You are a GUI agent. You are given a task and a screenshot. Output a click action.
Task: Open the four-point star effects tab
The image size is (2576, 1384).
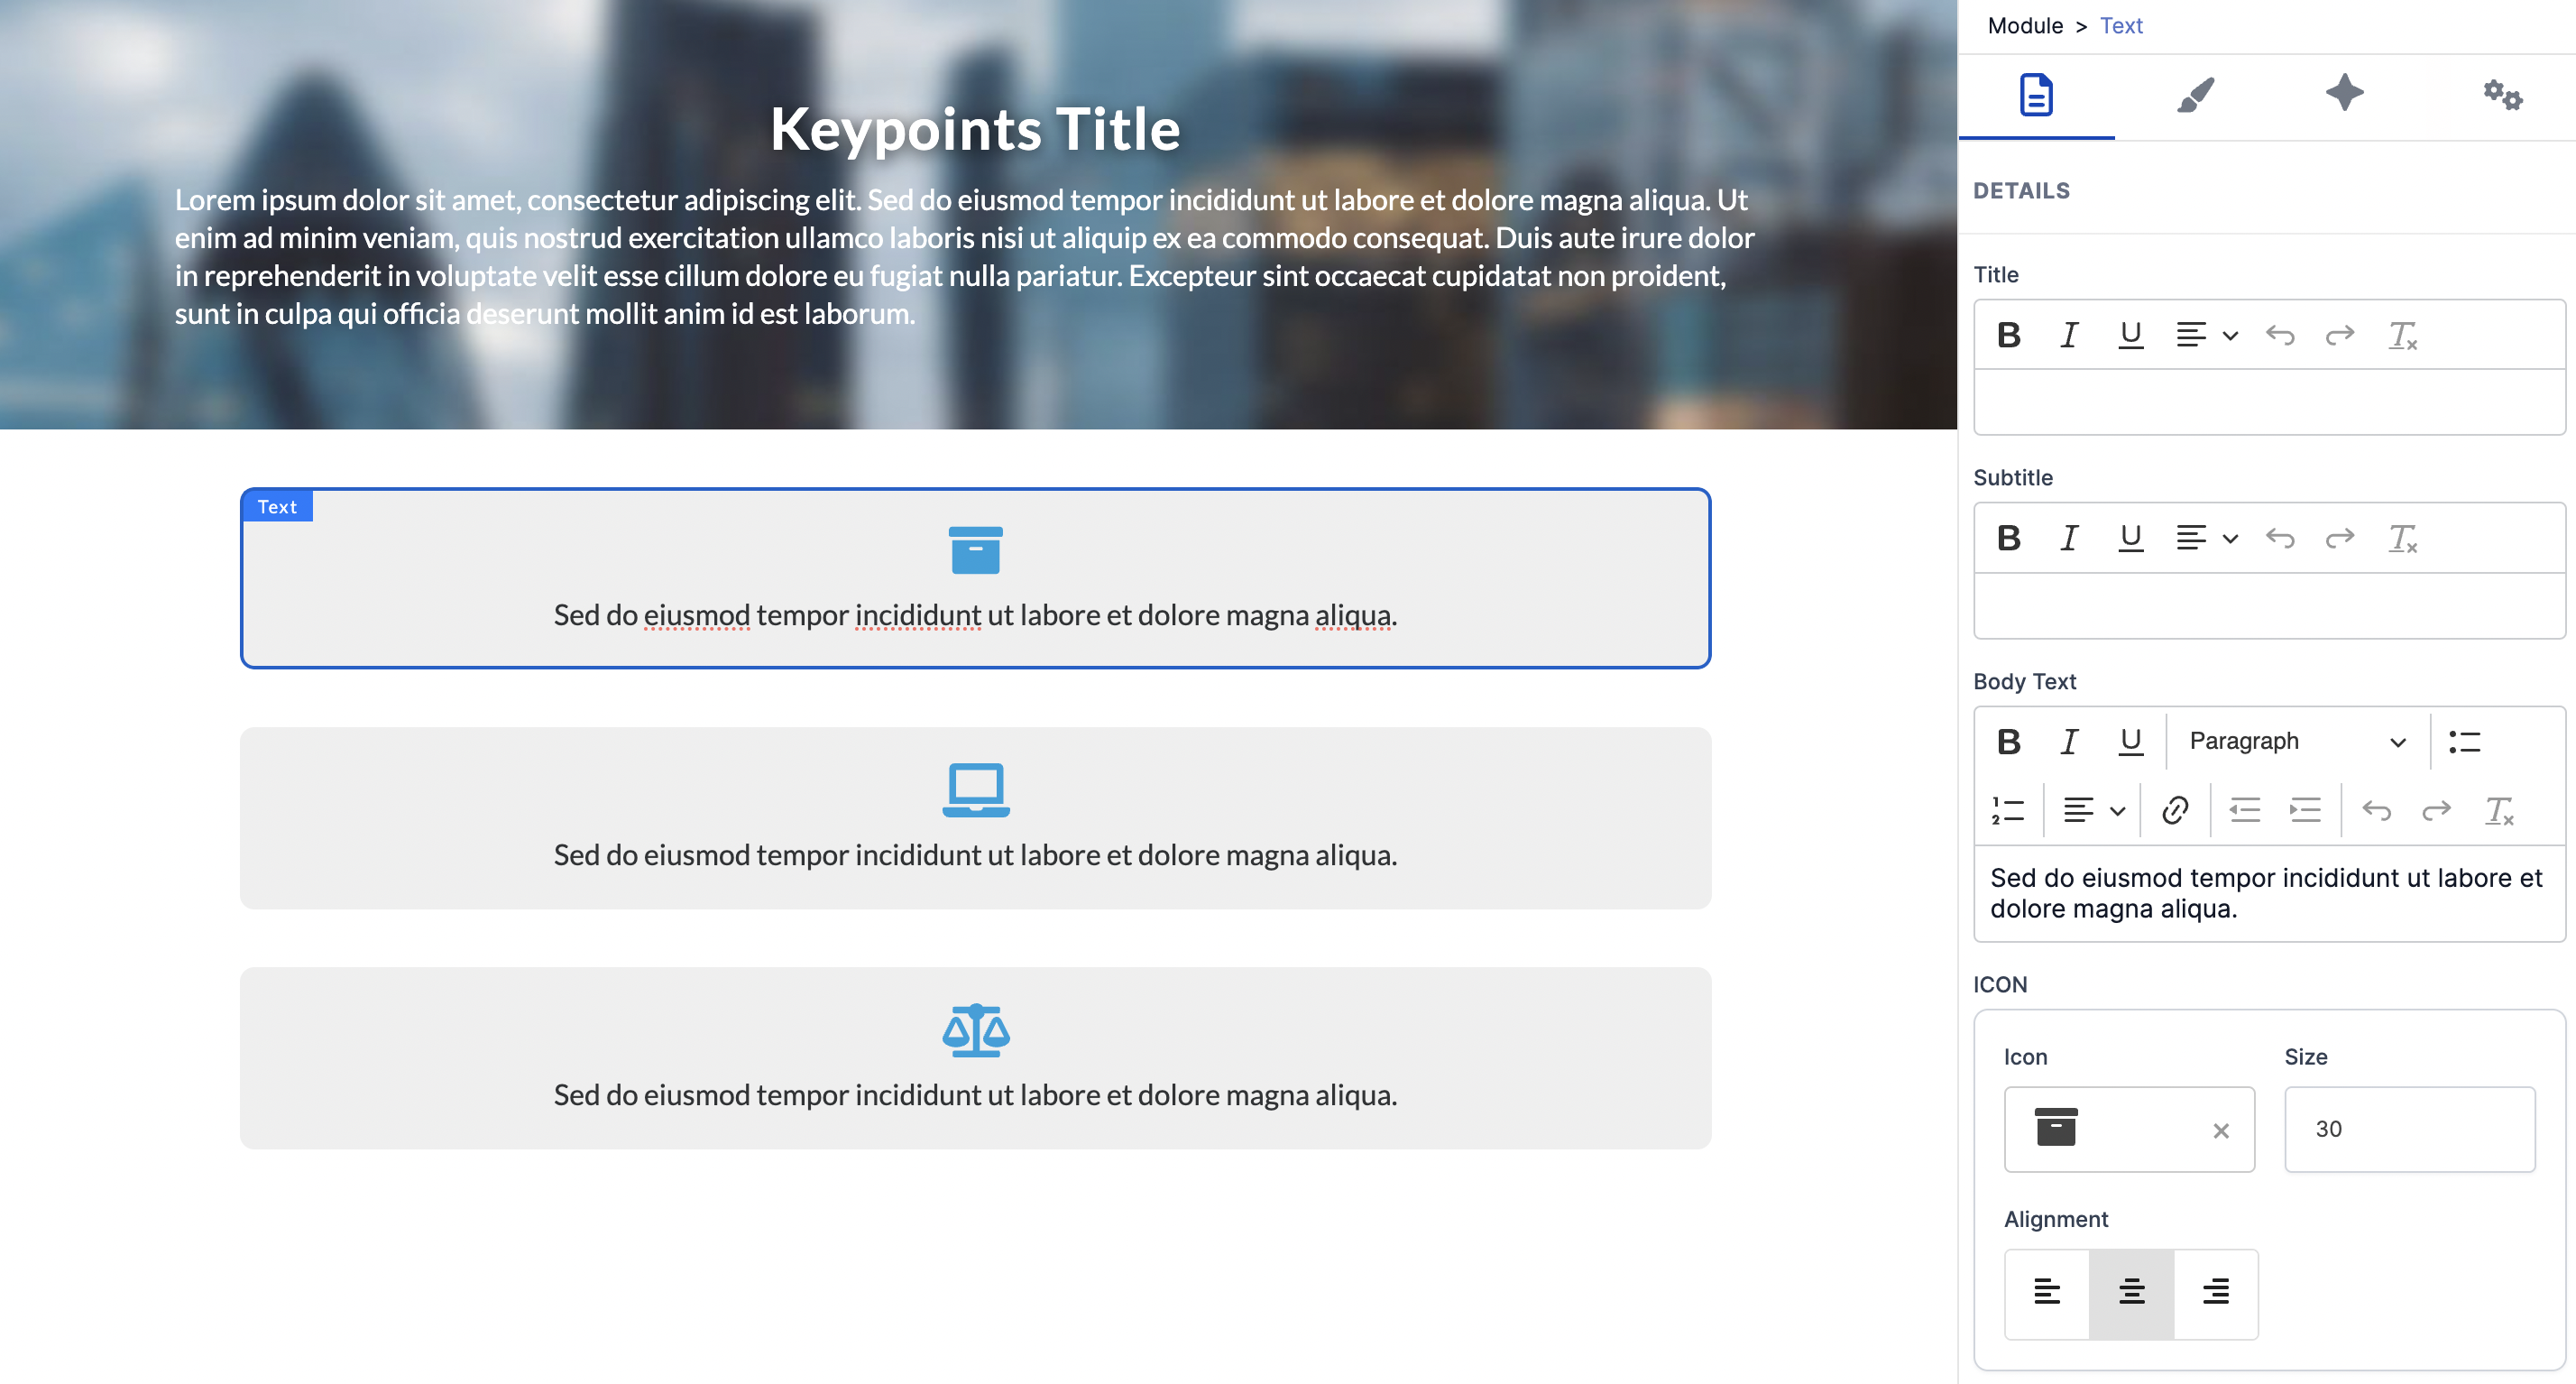pyautogui.click(x=2344, y=94)
